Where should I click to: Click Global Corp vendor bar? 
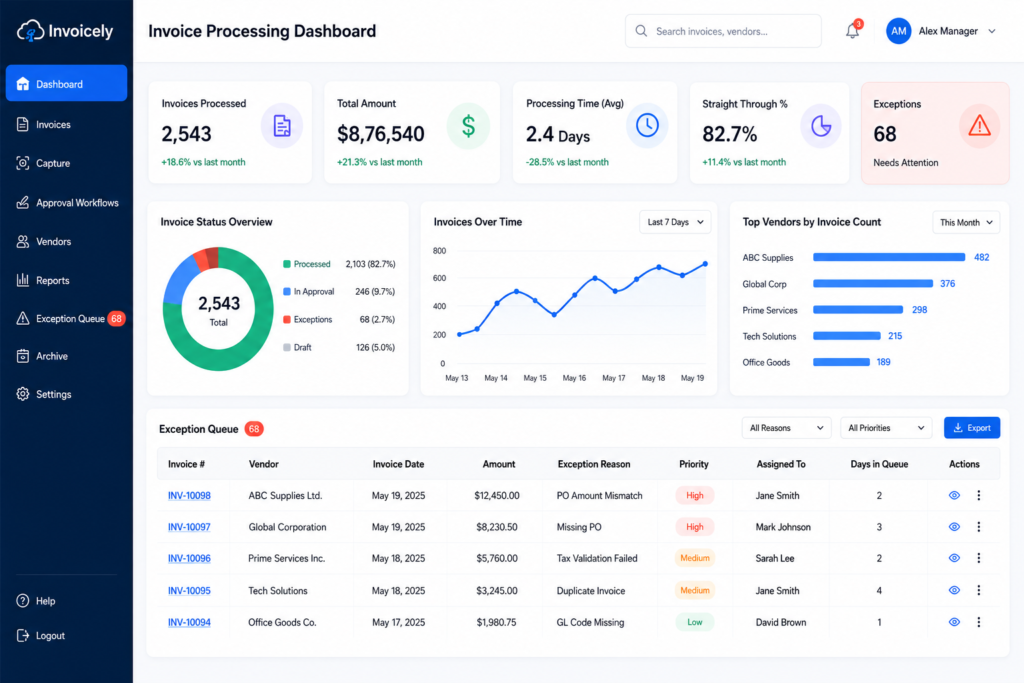(872, 283)
